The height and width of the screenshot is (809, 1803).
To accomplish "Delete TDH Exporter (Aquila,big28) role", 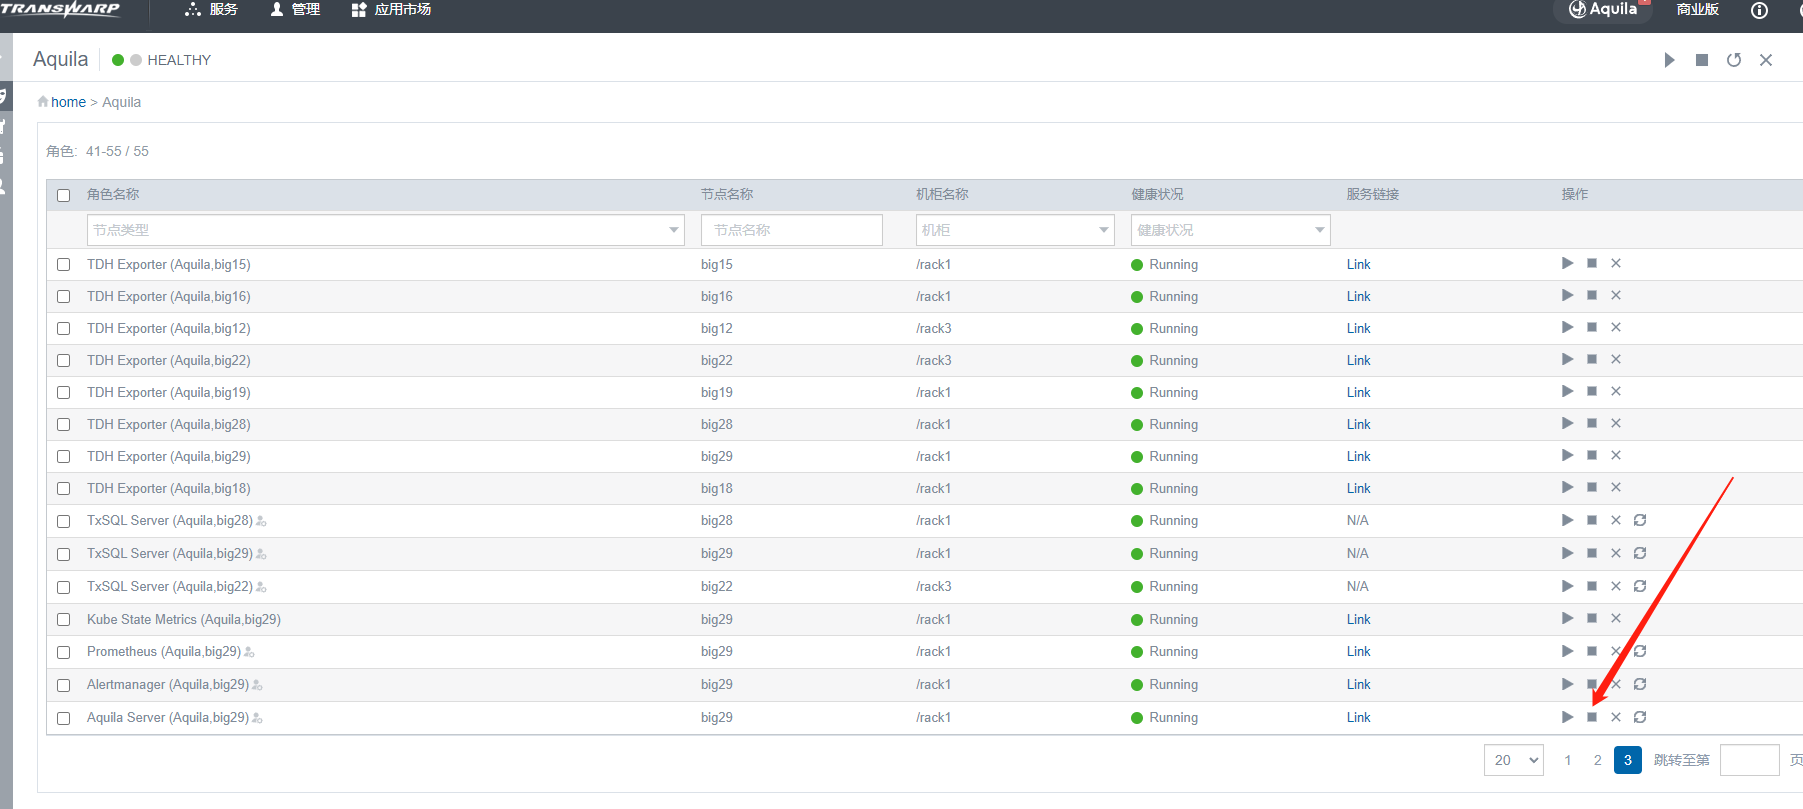I will (1616, 423).
